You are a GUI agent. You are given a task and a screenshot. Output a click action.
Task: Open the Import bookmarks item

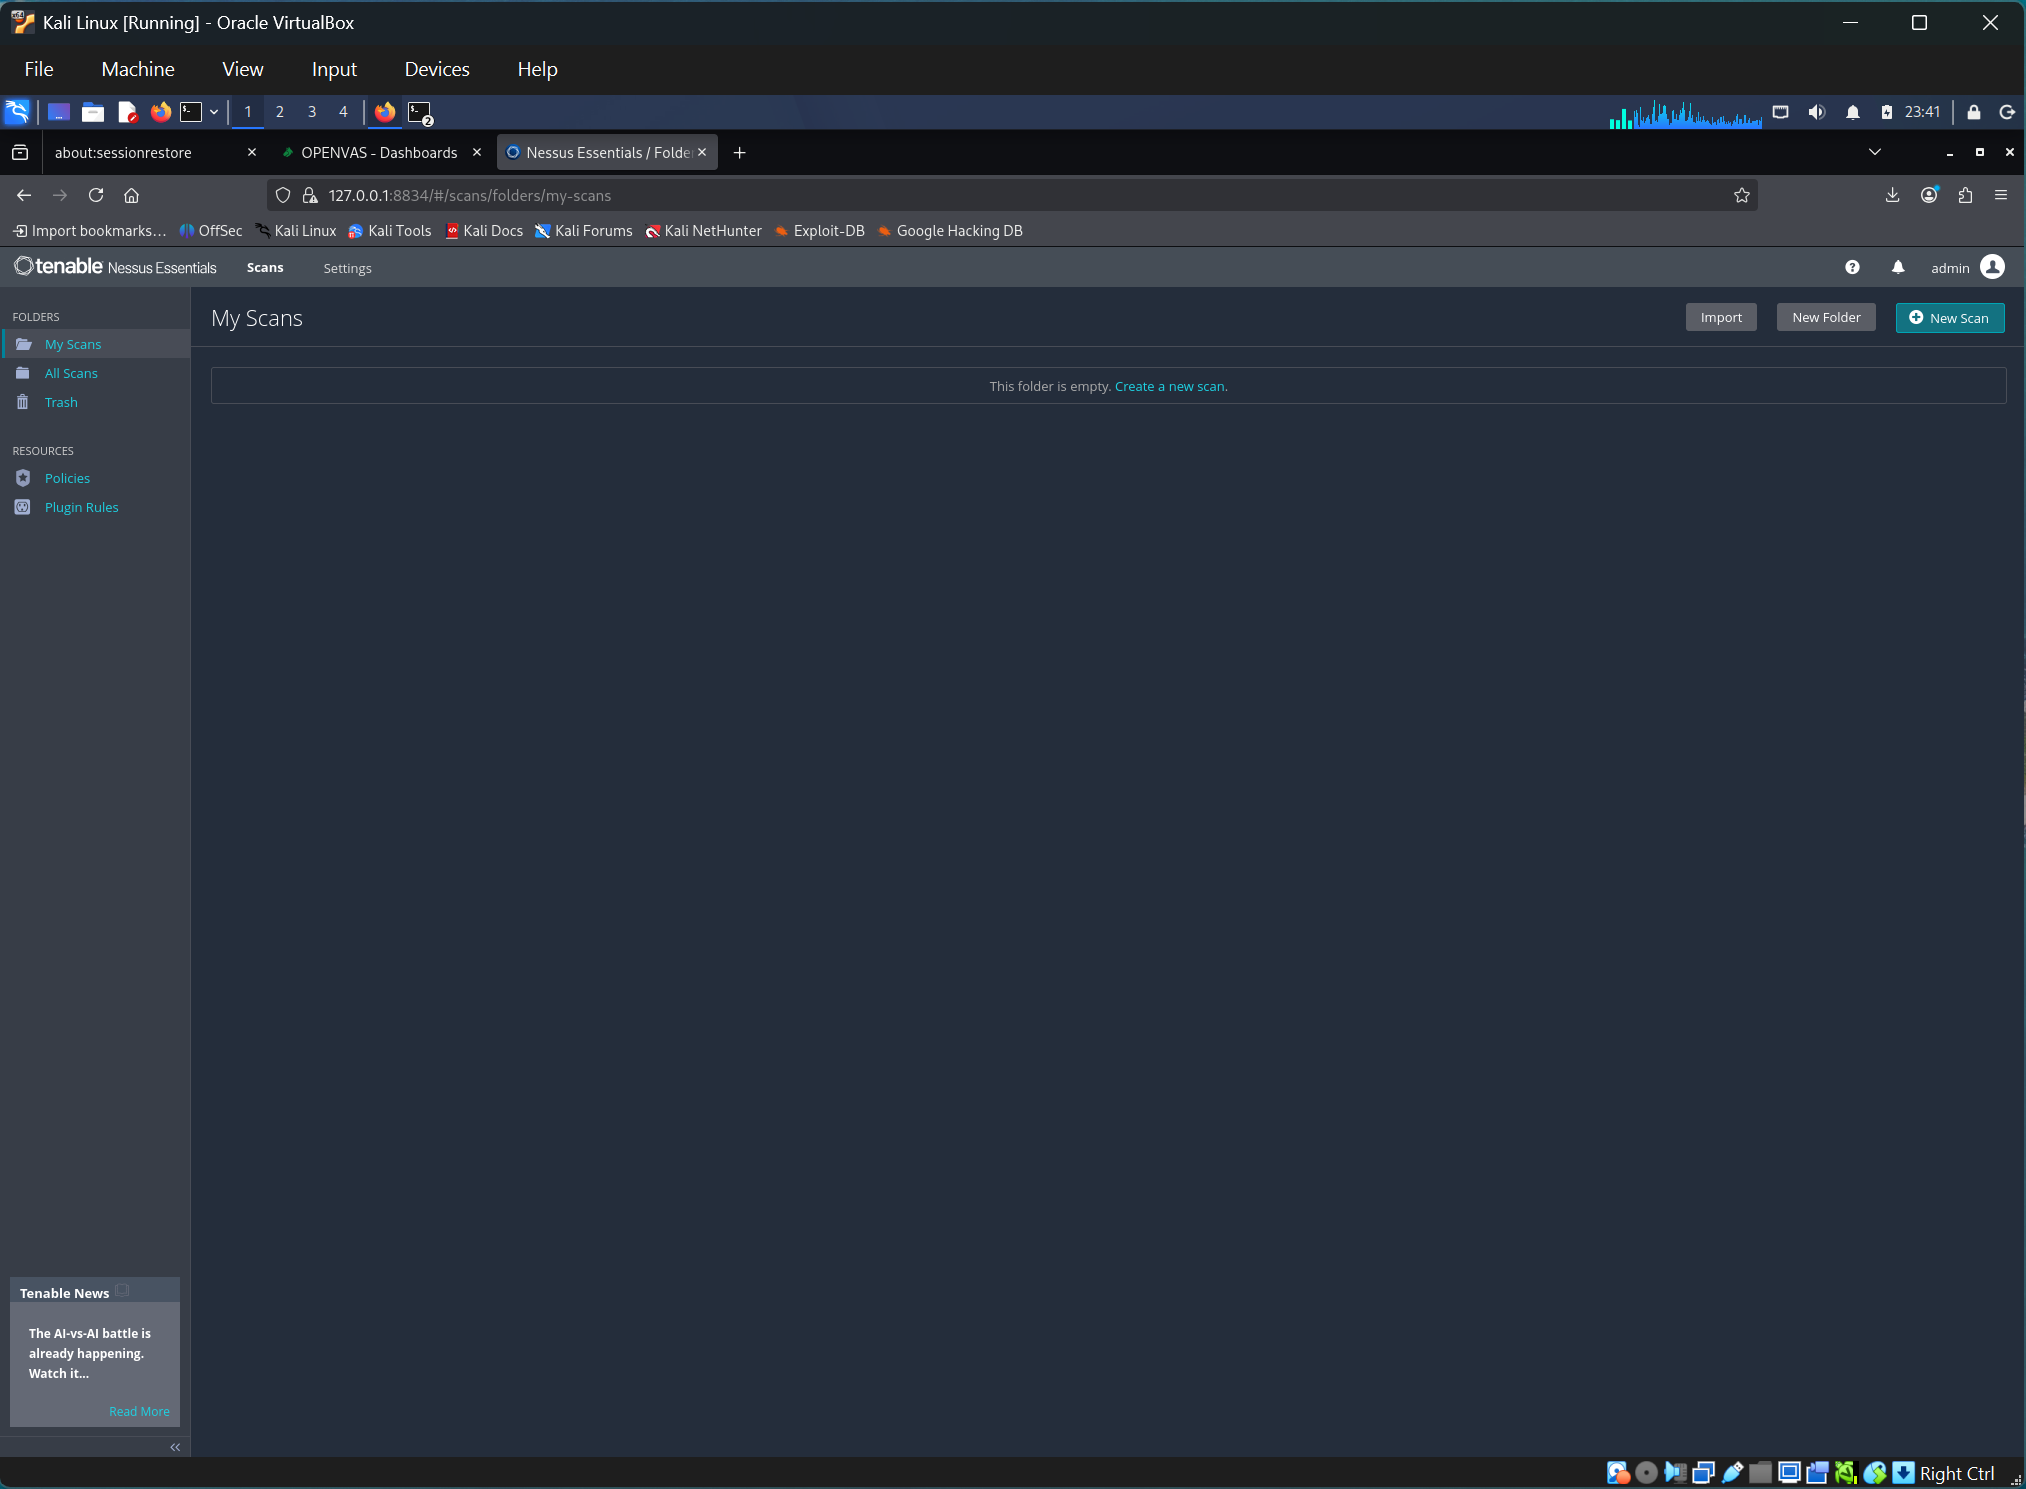click(90, 231)
